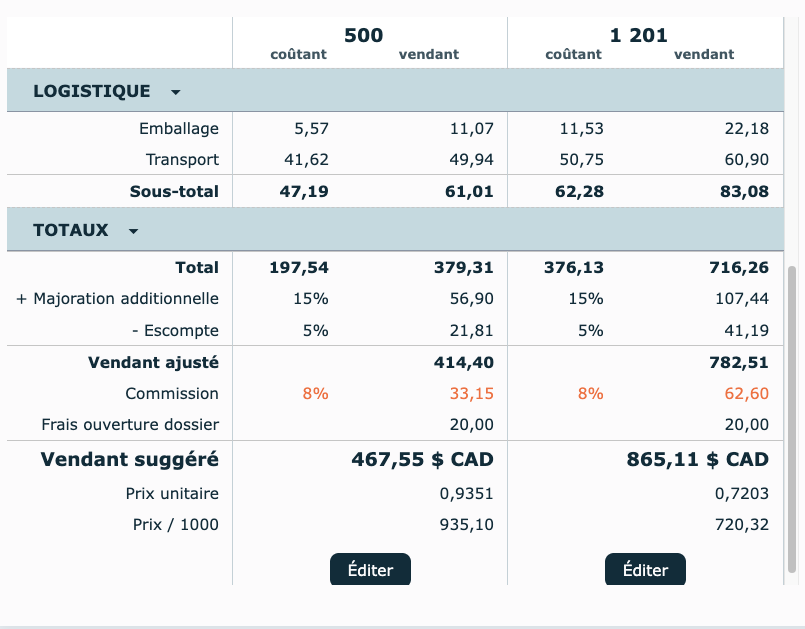The height and width of the screenshot is (629, 805).
Task: Click Éditer under the 500 quantity column
Action: coord(370,570)
